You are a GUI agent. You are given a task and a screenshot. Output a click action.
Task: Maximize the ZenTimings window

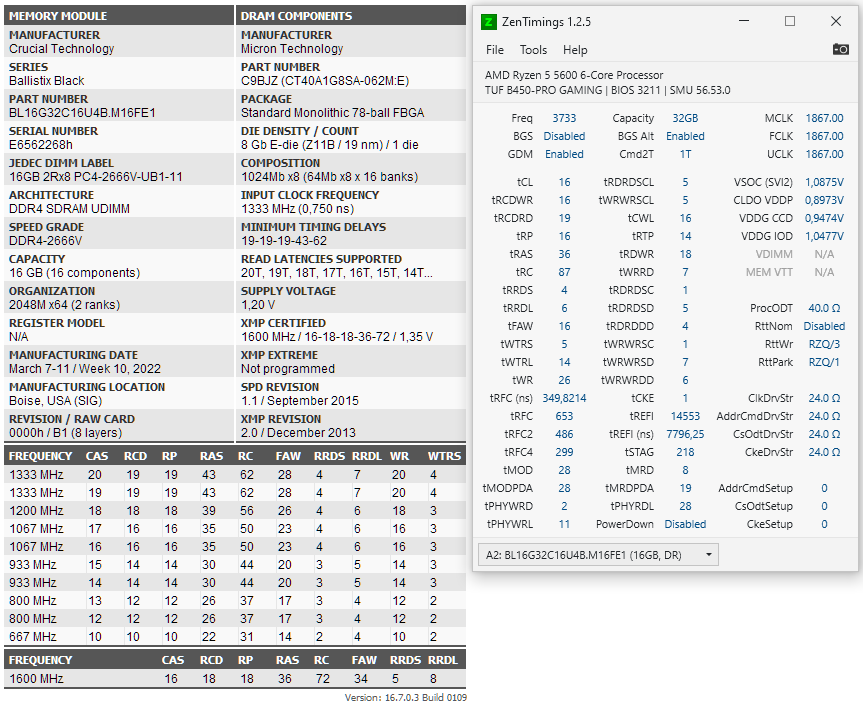[x=790, y=21]
